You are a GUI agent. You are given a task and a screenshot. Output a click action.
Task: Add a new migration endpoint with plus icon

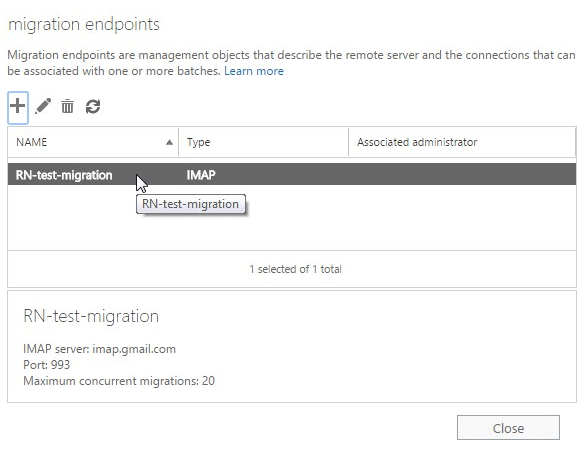click(x=18, y=107)
